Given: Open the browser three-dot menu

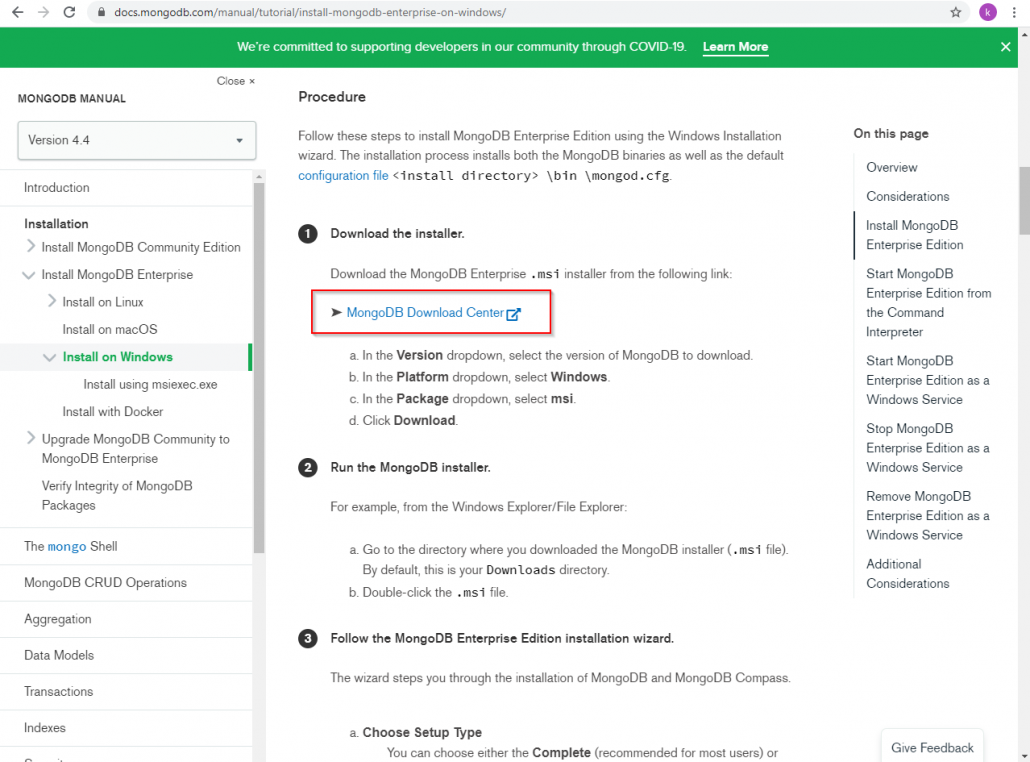Looking at the screenshot, I should (x=1015, y=14).
